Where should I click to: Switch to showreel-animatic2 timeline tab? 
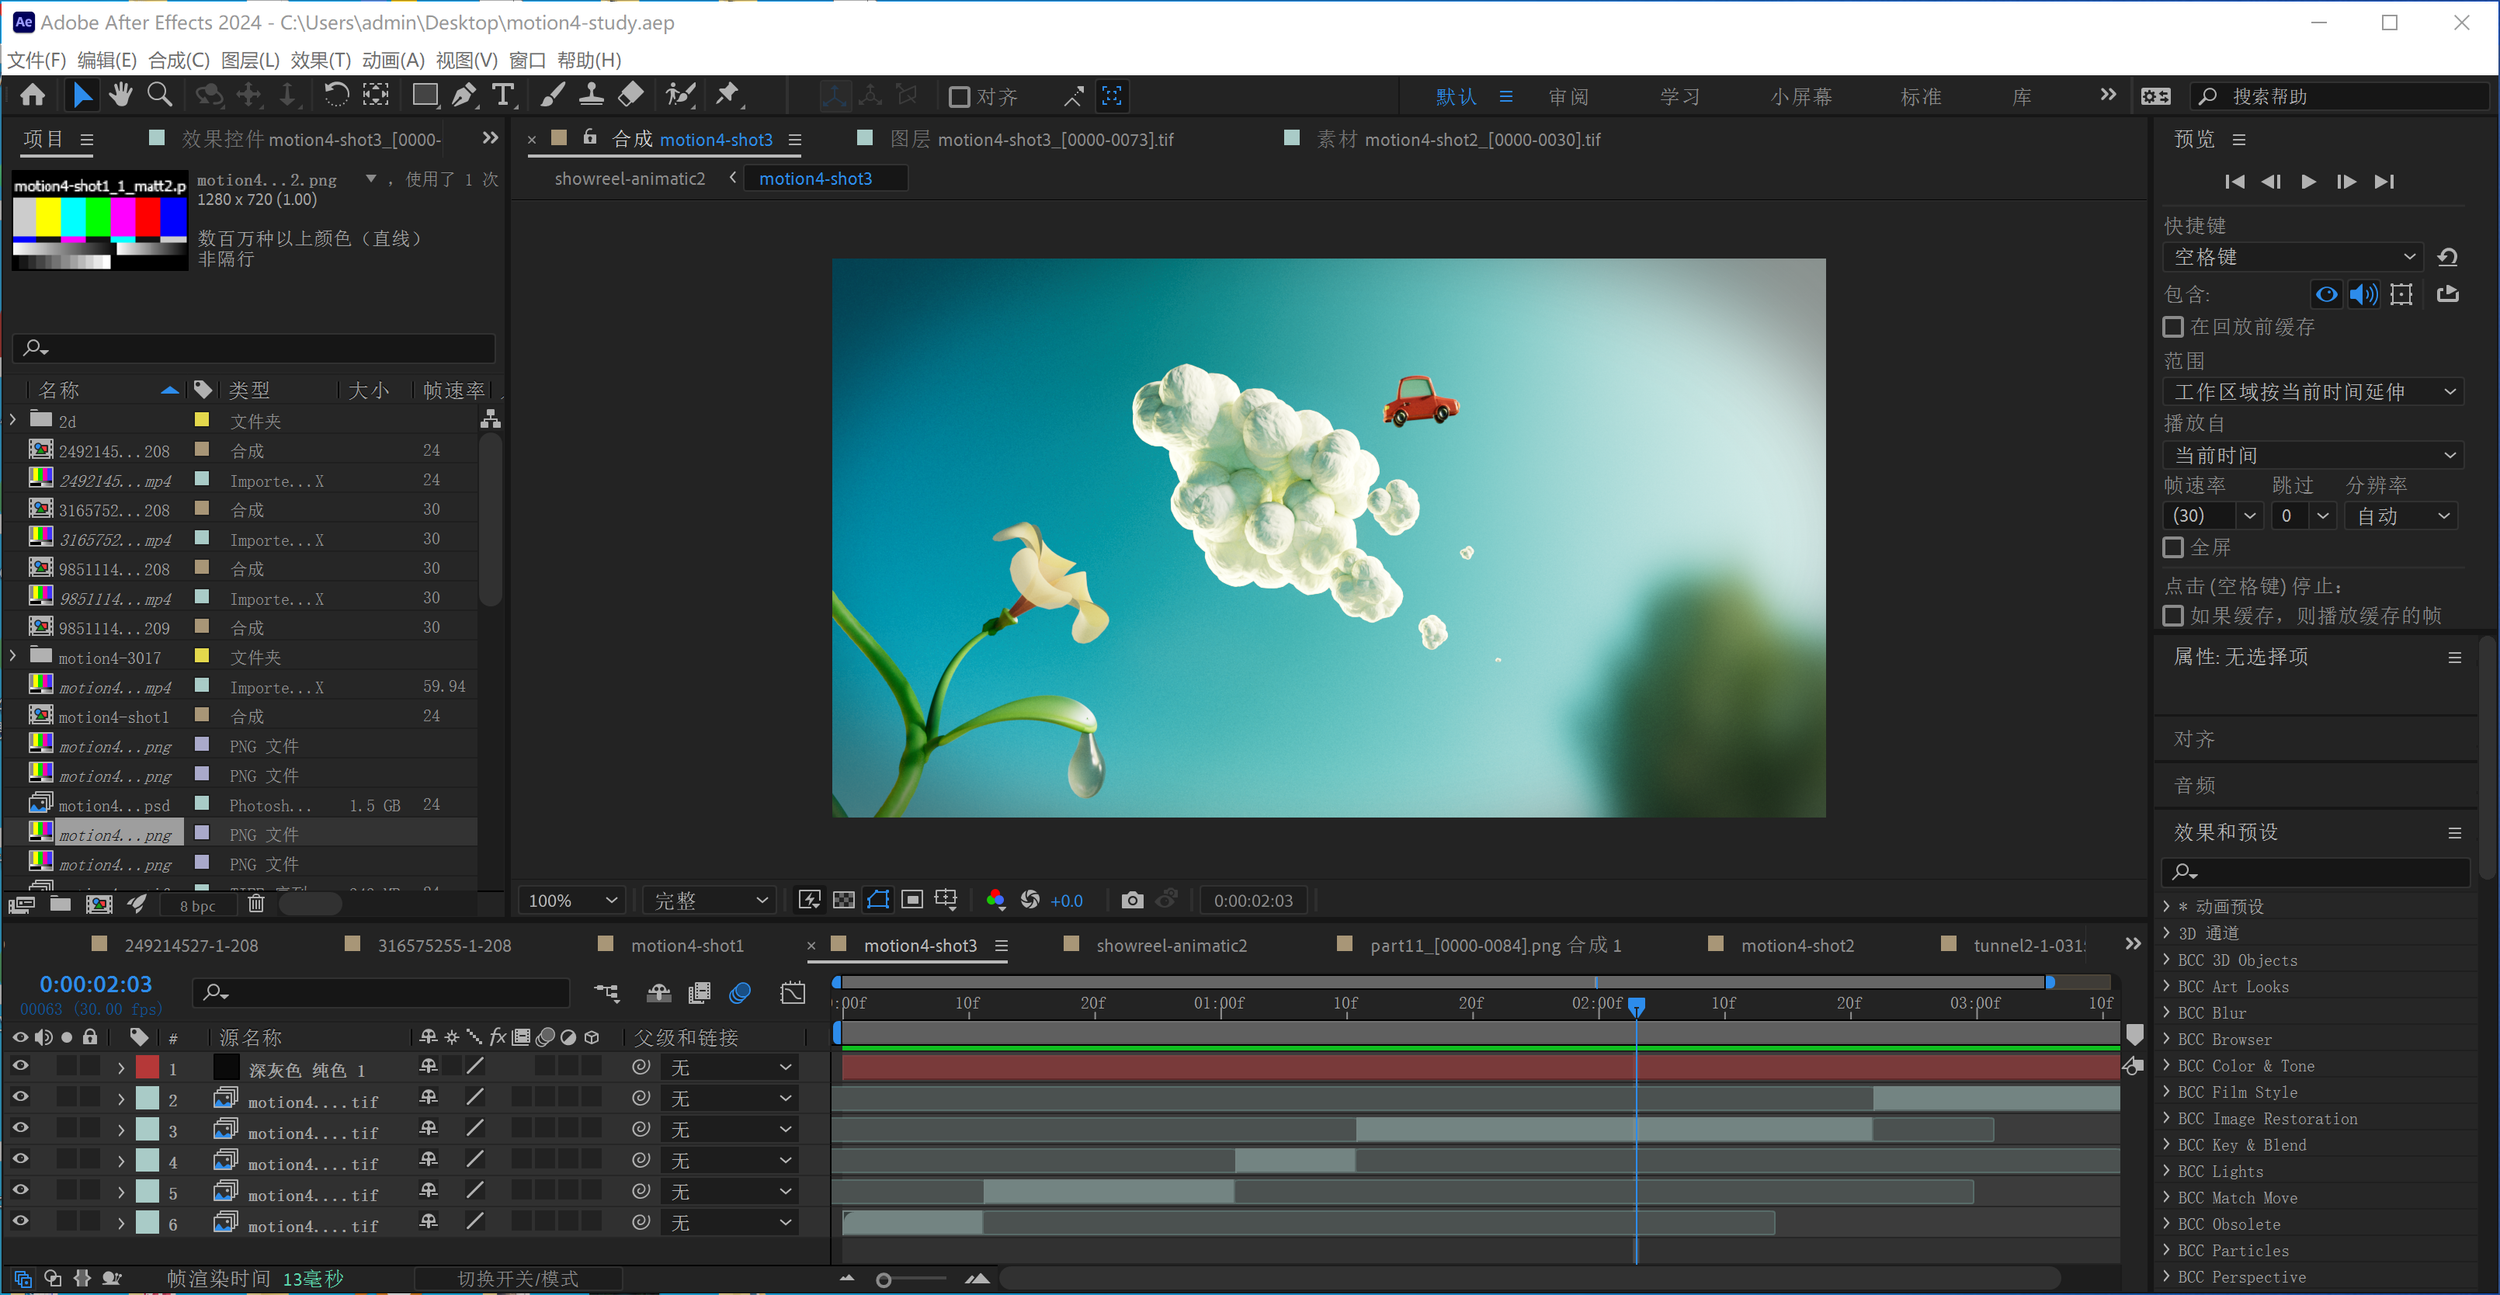1170,945
